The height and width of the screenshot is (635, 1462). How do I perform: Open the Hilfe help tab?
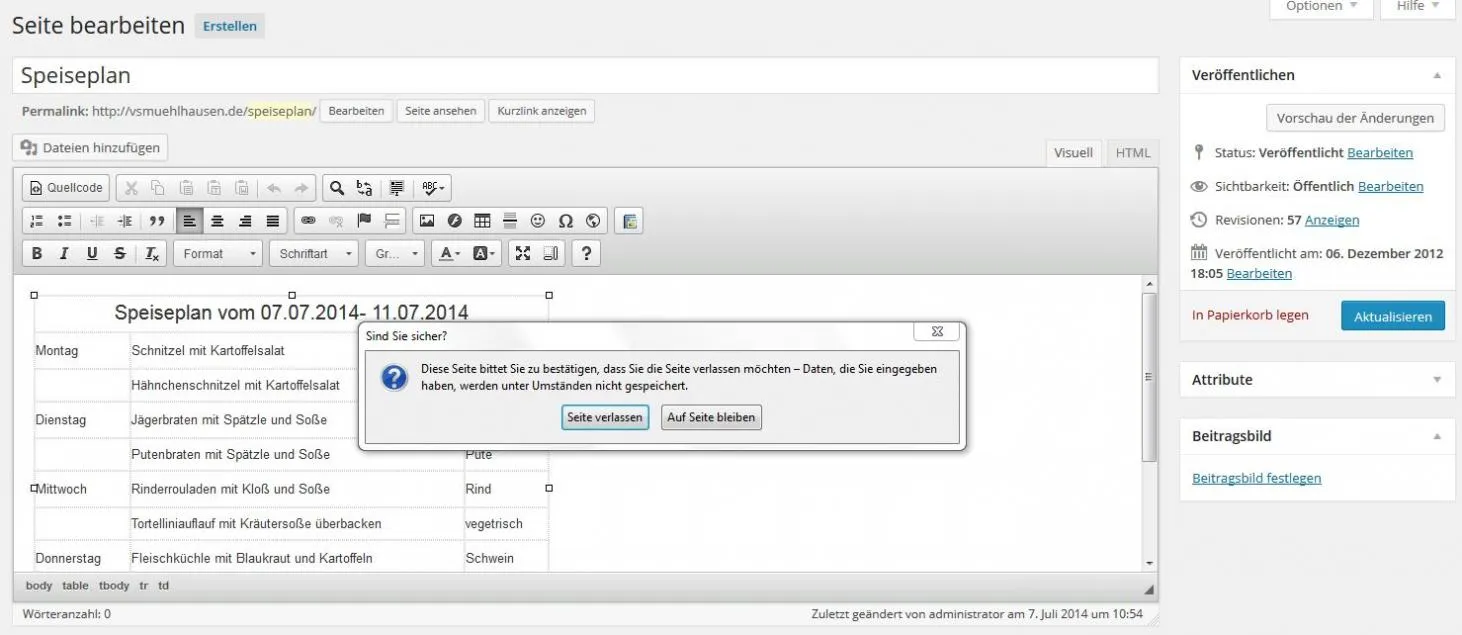1417,6
